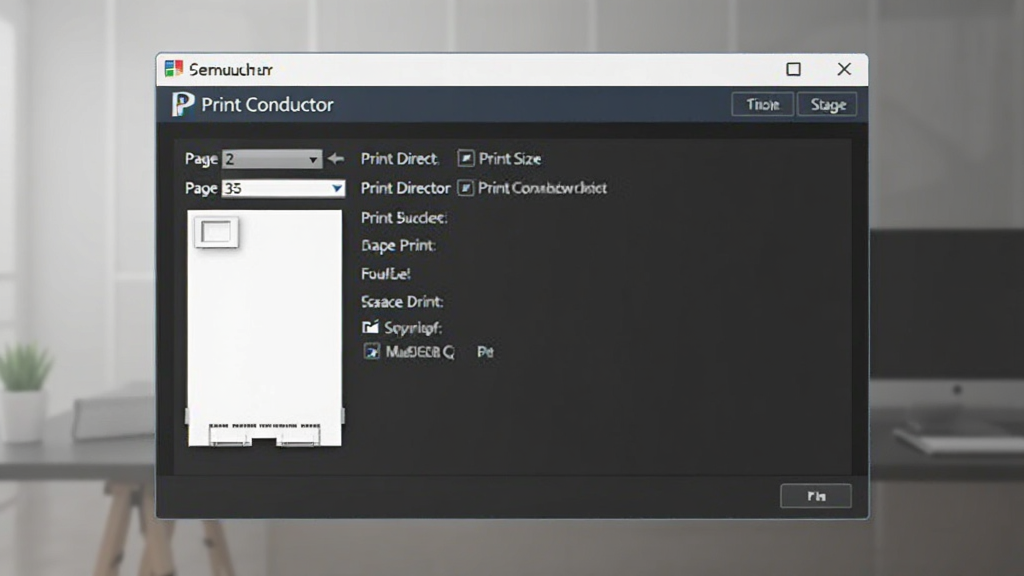The width and height of the screenshot is (1024, 576).
Task: Click the Print Conductor P logo icon
Action: [183, 104]
